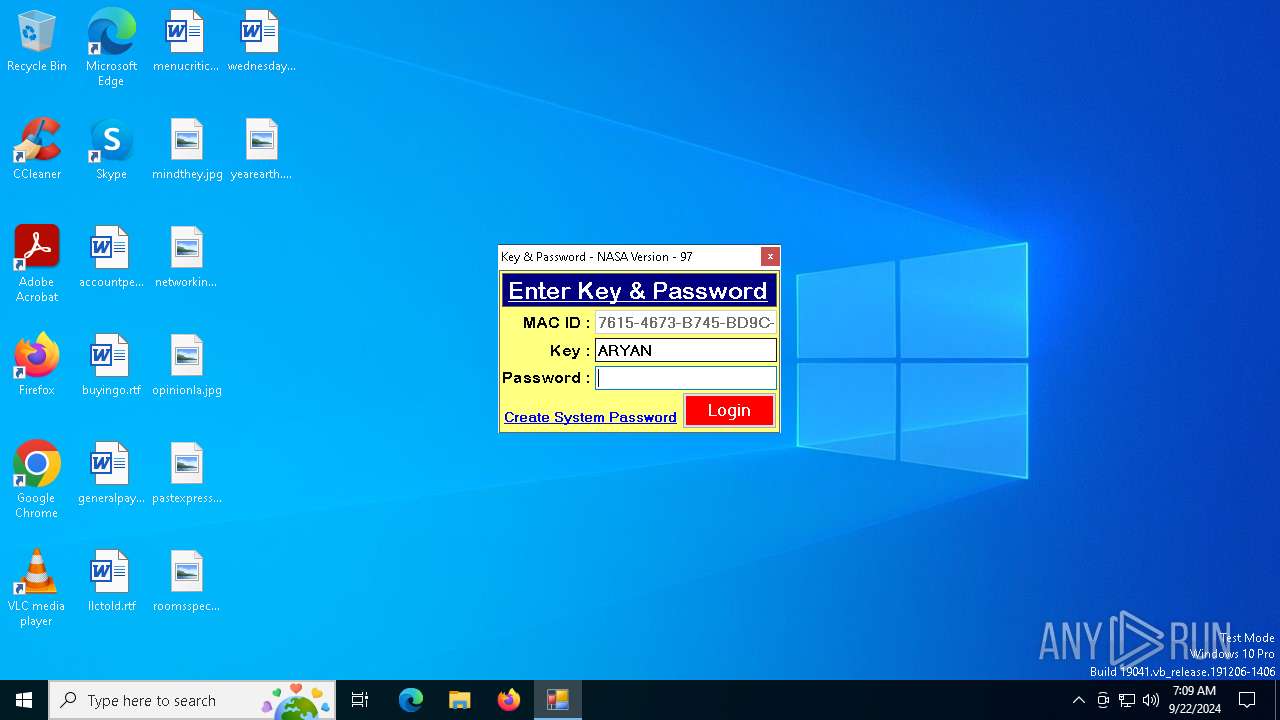Screen dimensions: 1280x720
Task: Open the notification center
Action: pyautogui.click(x=1247, y=700)
